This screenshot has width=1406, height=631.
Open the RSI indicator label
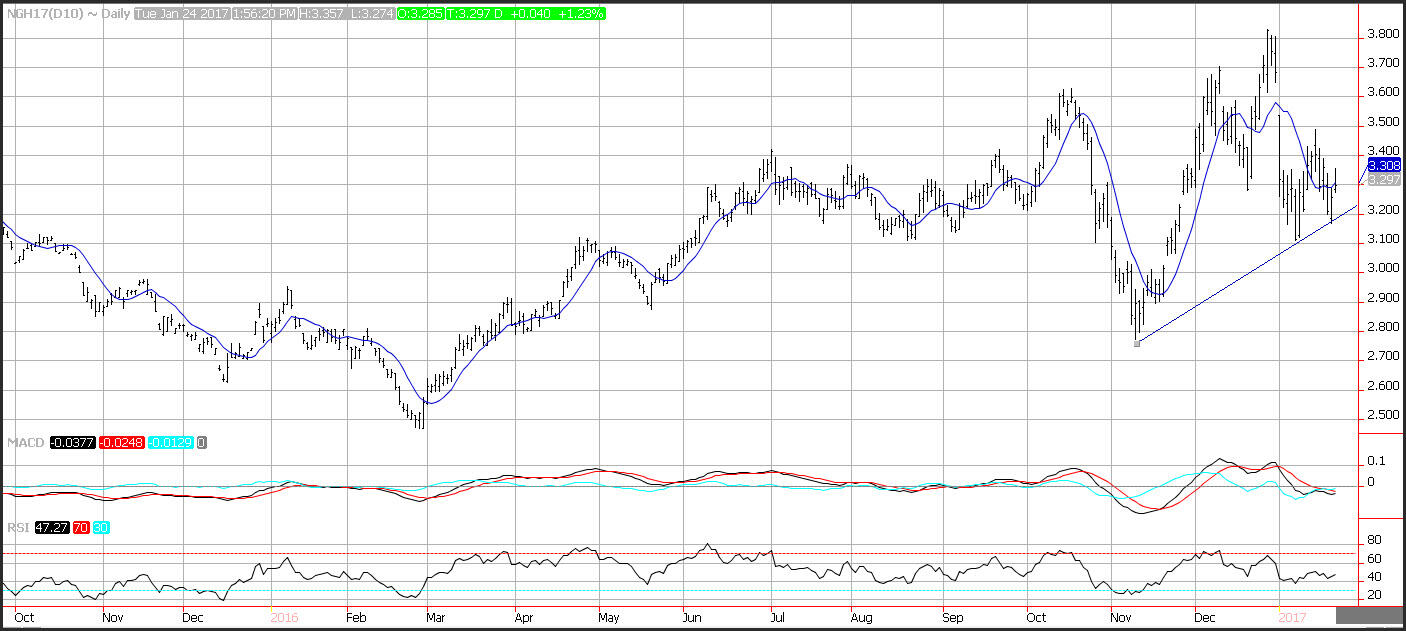click(x=17, y=527)
